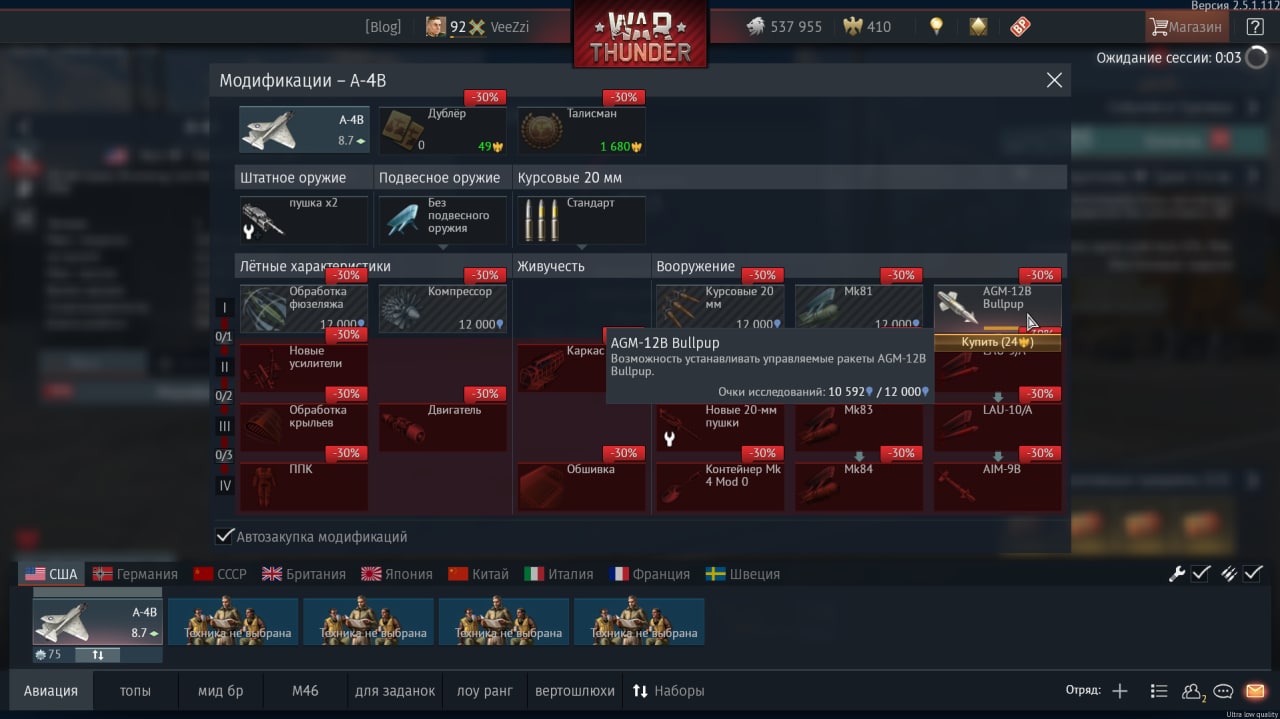This screenshot has width=1280, height=719.
Task: Select the топы preset tab
Action: tap(136, 691)
